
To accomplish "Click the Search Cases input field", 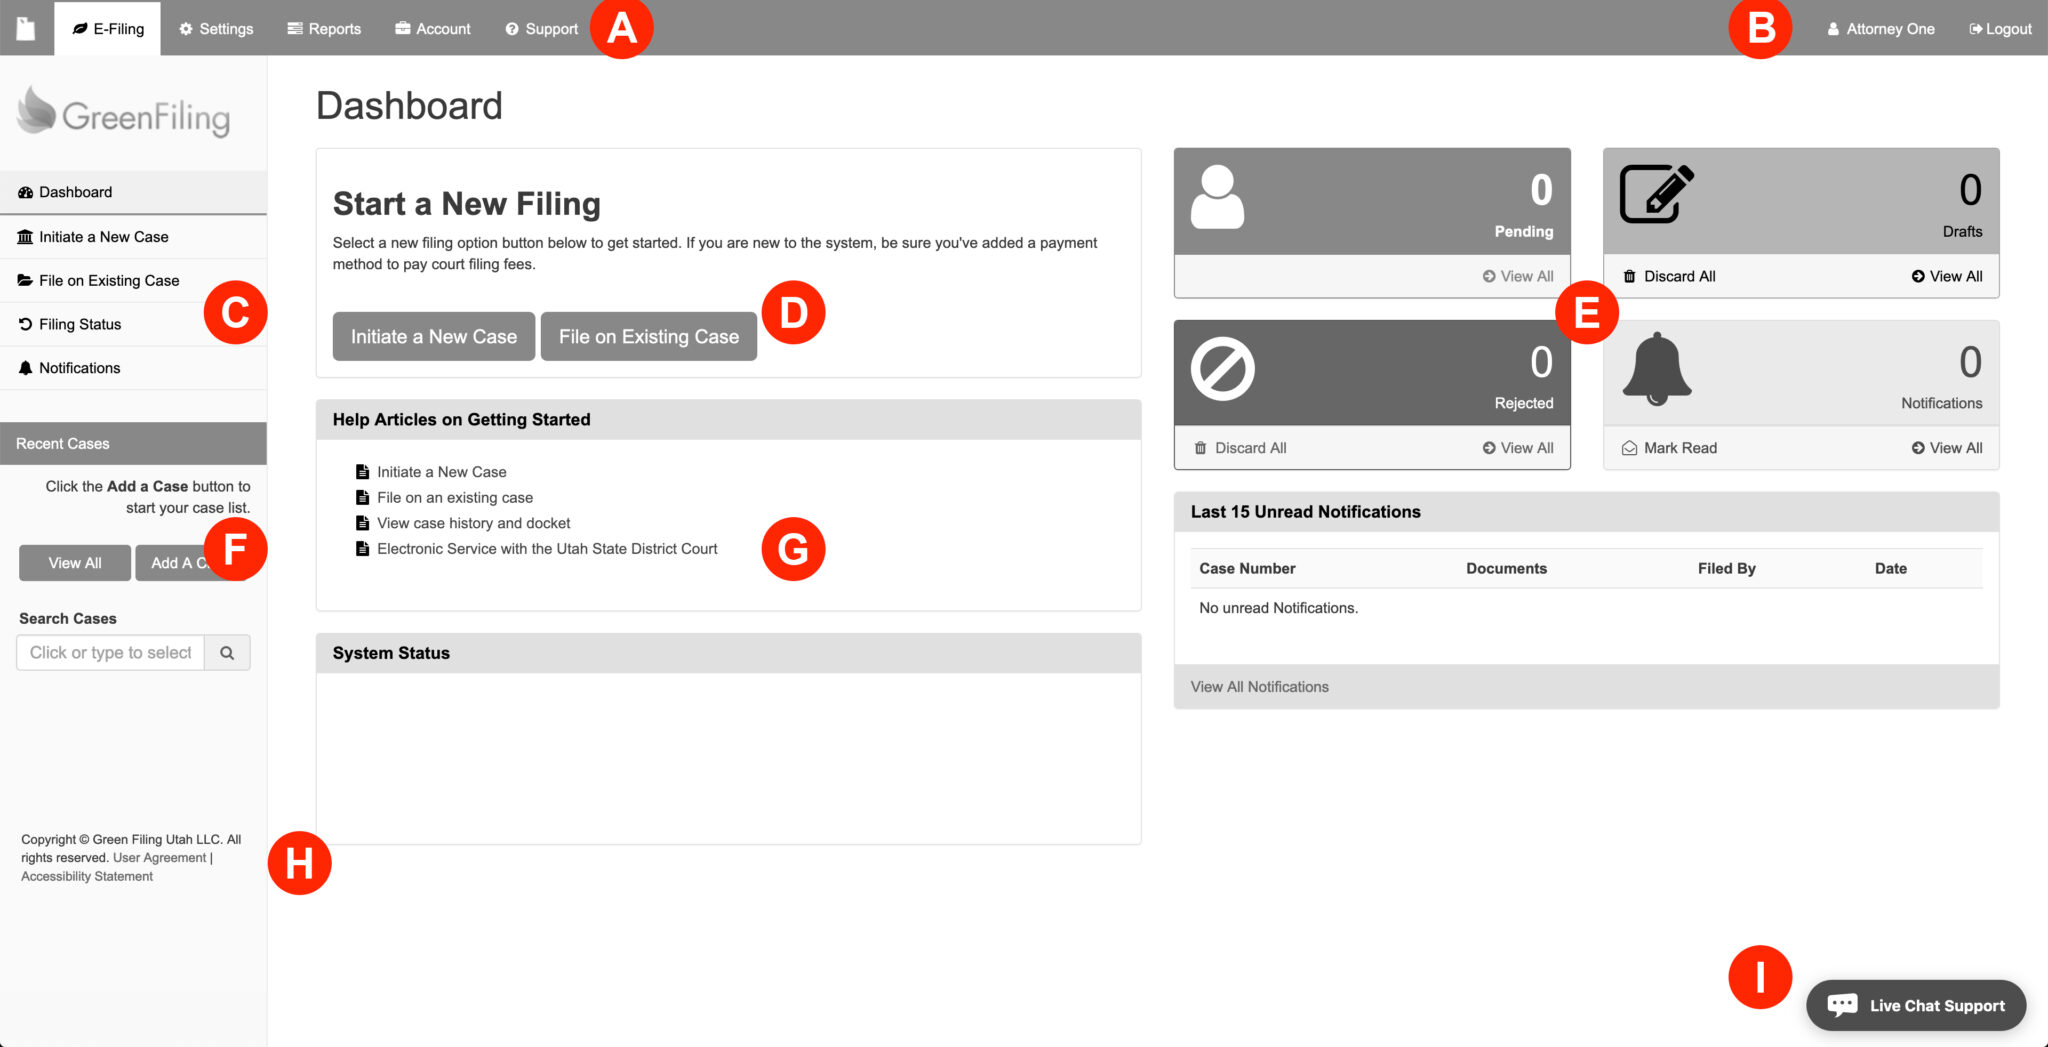I will [x=110, y=652].
